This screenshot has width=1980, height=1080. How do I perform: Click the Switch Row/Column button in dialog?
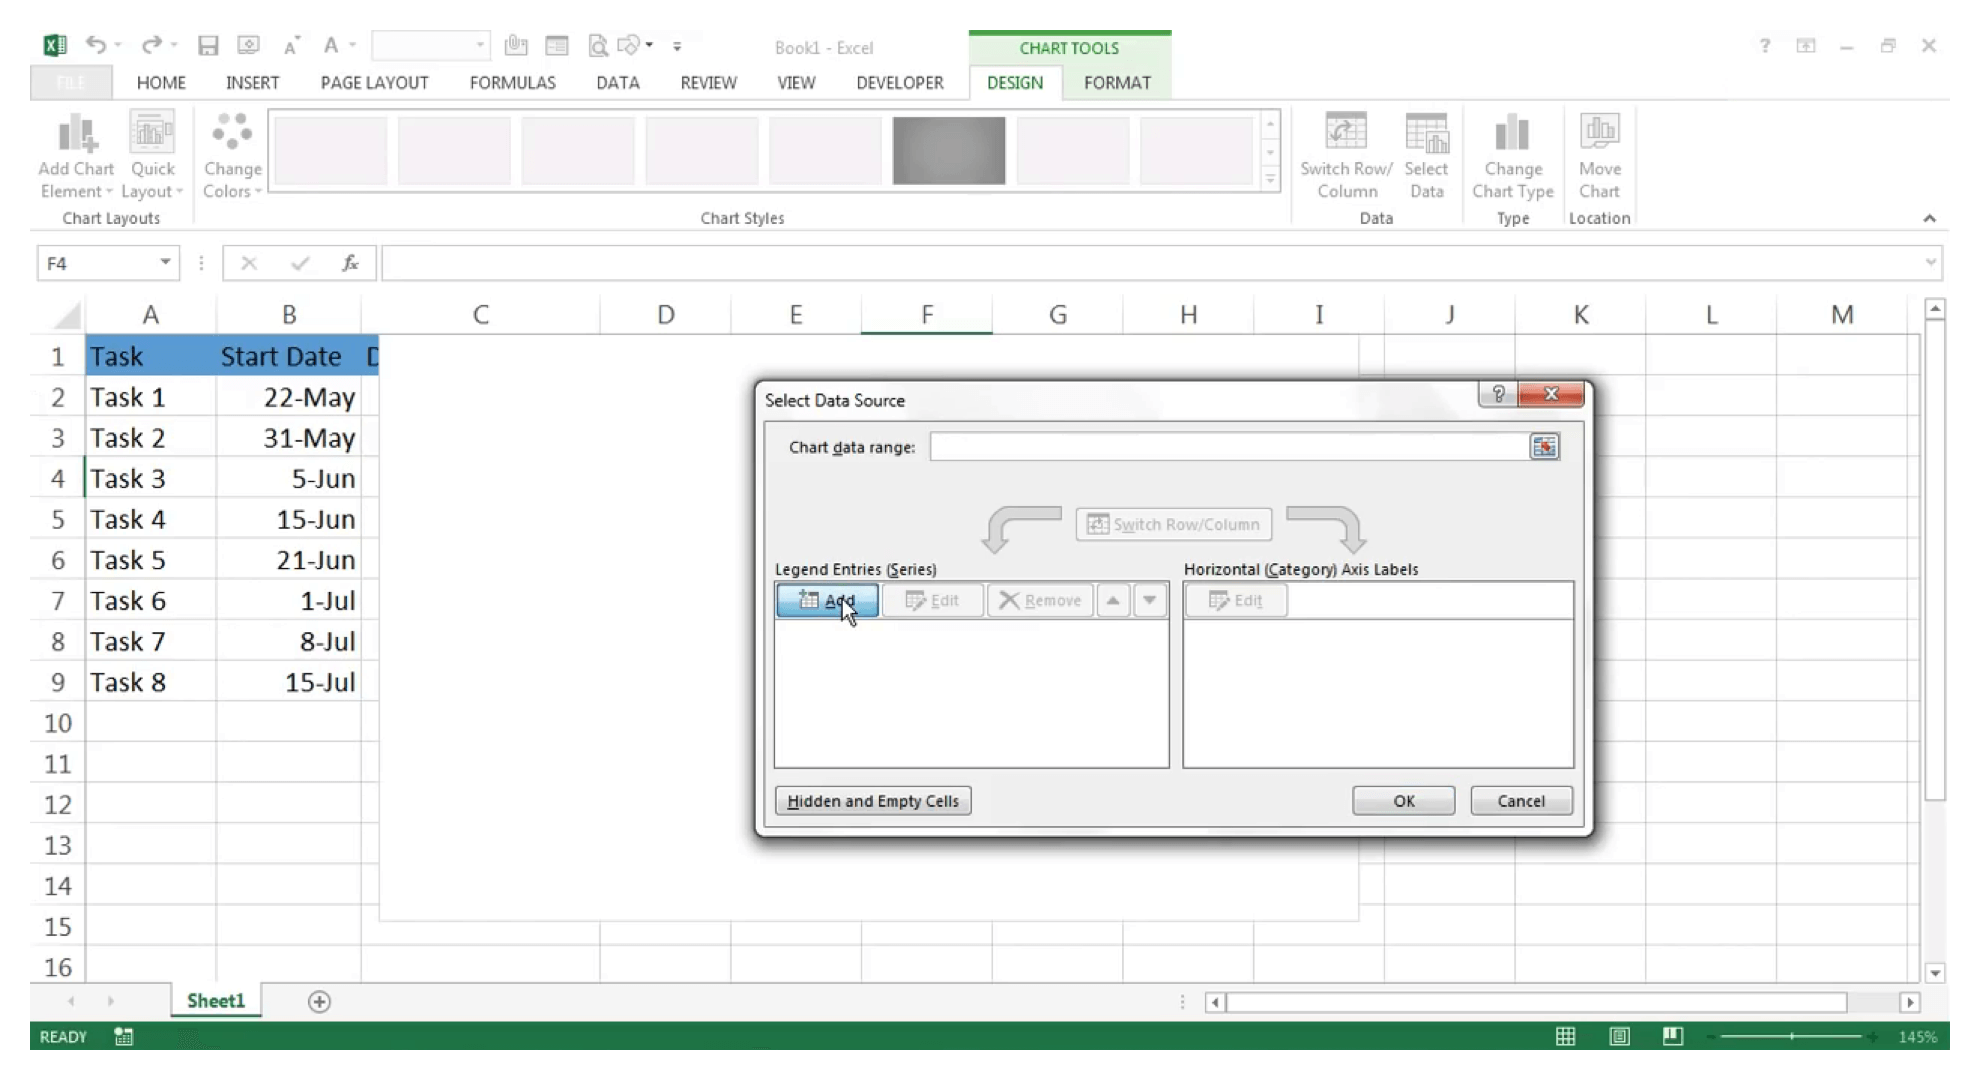pyautogui.click(x=1173, y=523)
